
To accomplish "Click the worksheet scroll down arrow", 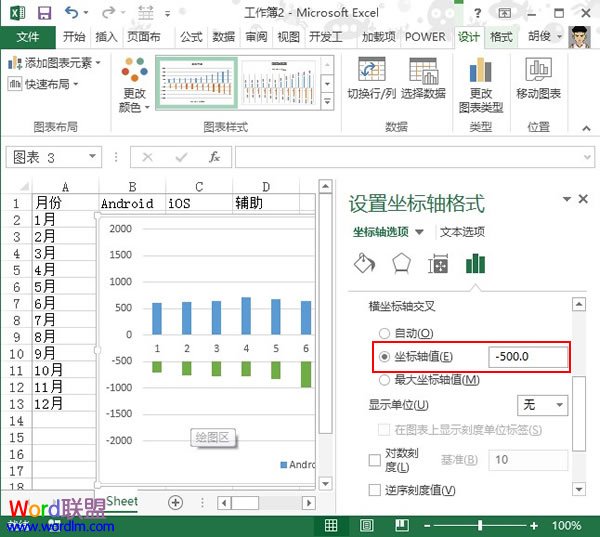I will 325,483.
